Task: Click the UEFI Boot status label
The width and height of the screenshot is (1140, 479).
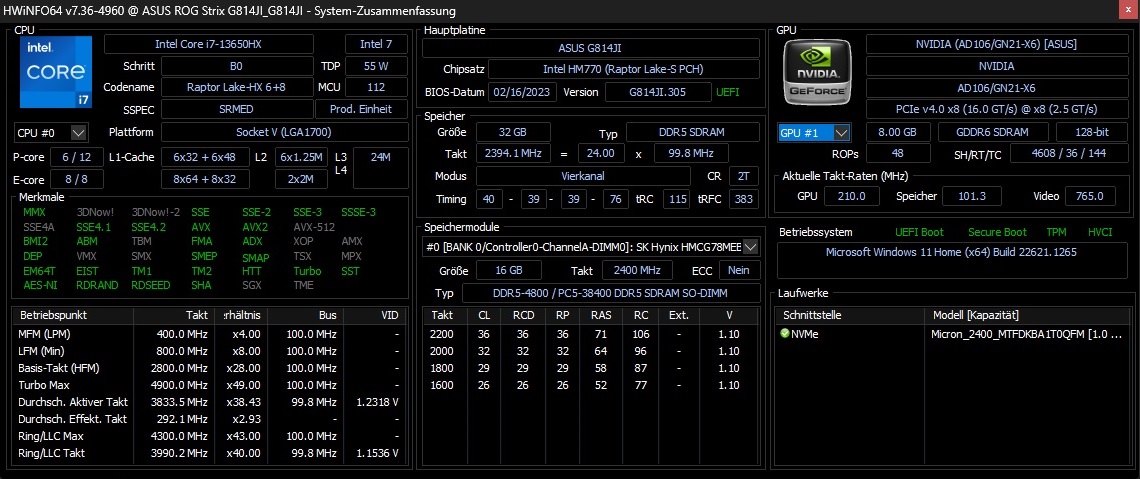Action: pos(918,232)
